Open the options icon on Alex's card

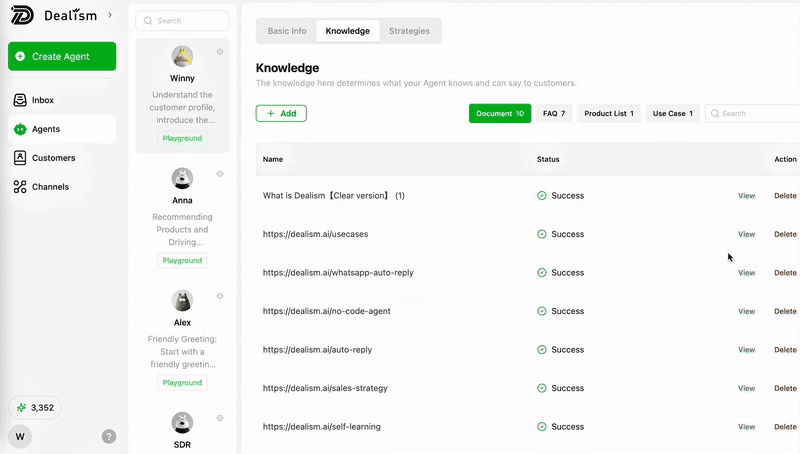[220, 296]
